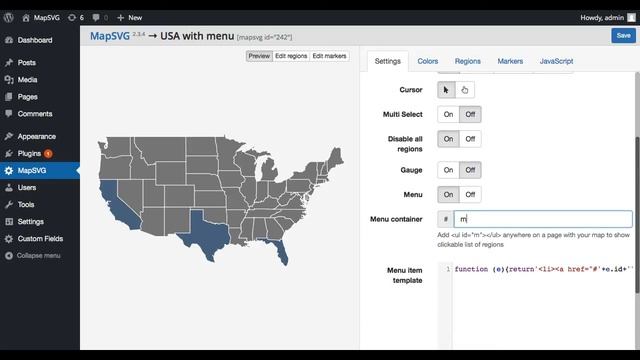640x360 pixels.
Task: Select the Edit regions mode
Action: click(x=291, y=56)
